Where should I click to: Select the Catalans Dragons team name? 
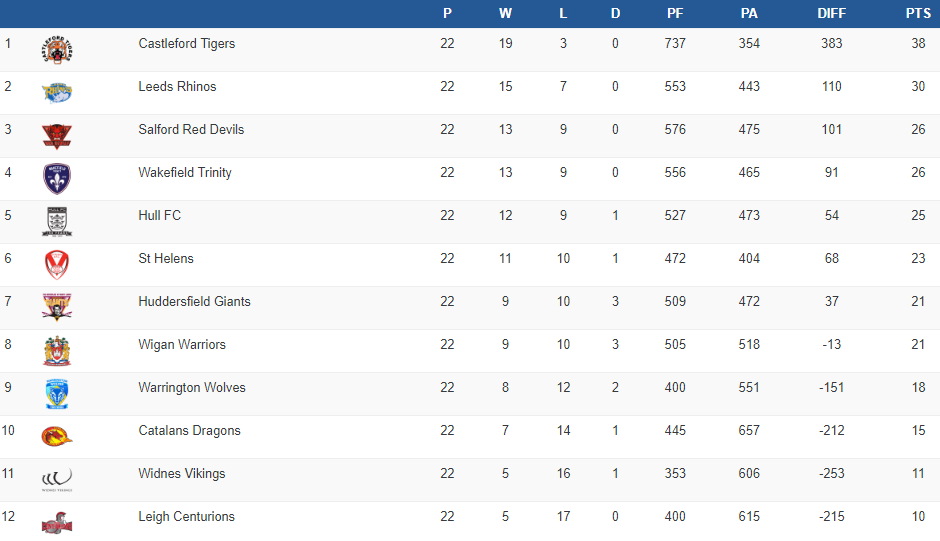189,431
